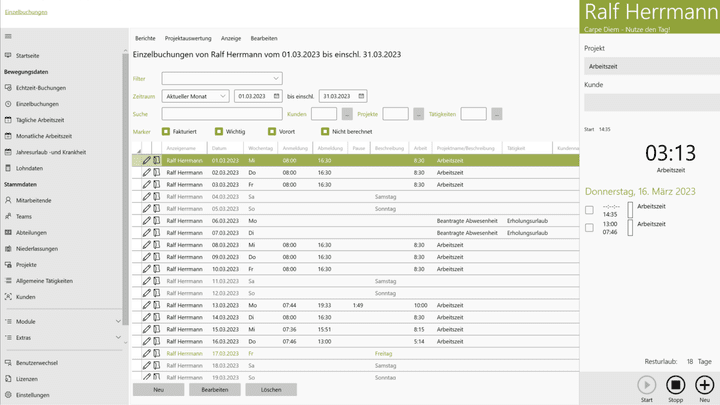Click the Bearbeiten button below the table
Viewport: 720px width, 405px height.
tap(214, 389)
